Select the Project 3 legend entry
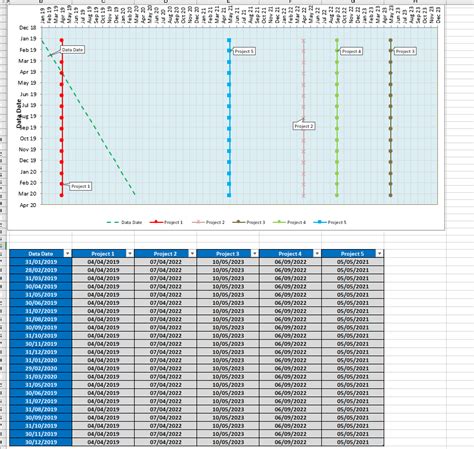474x449 pixels. point(249,222)
